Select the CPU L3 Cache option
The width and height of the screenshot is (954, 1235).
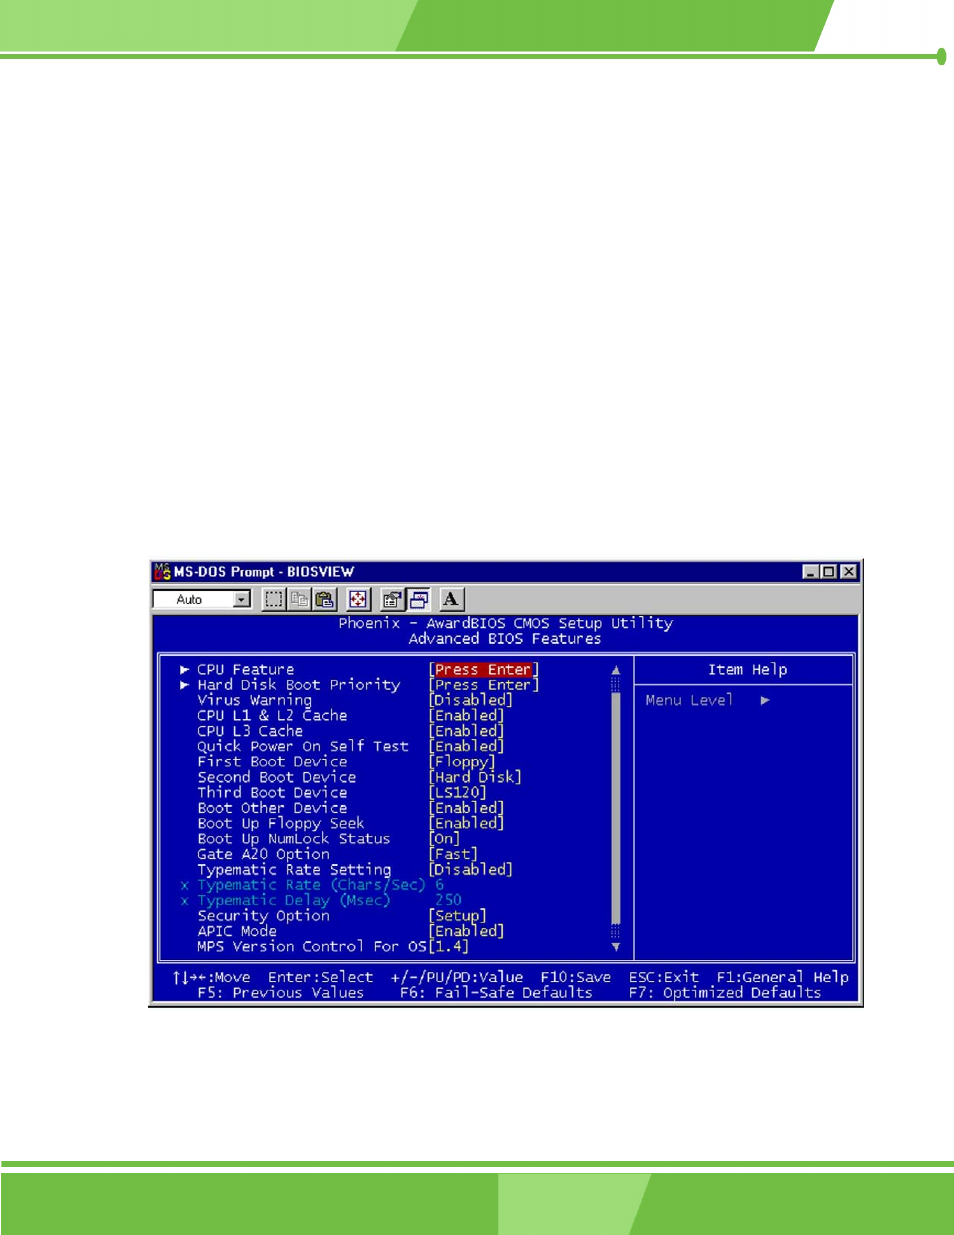coord(250,731)
